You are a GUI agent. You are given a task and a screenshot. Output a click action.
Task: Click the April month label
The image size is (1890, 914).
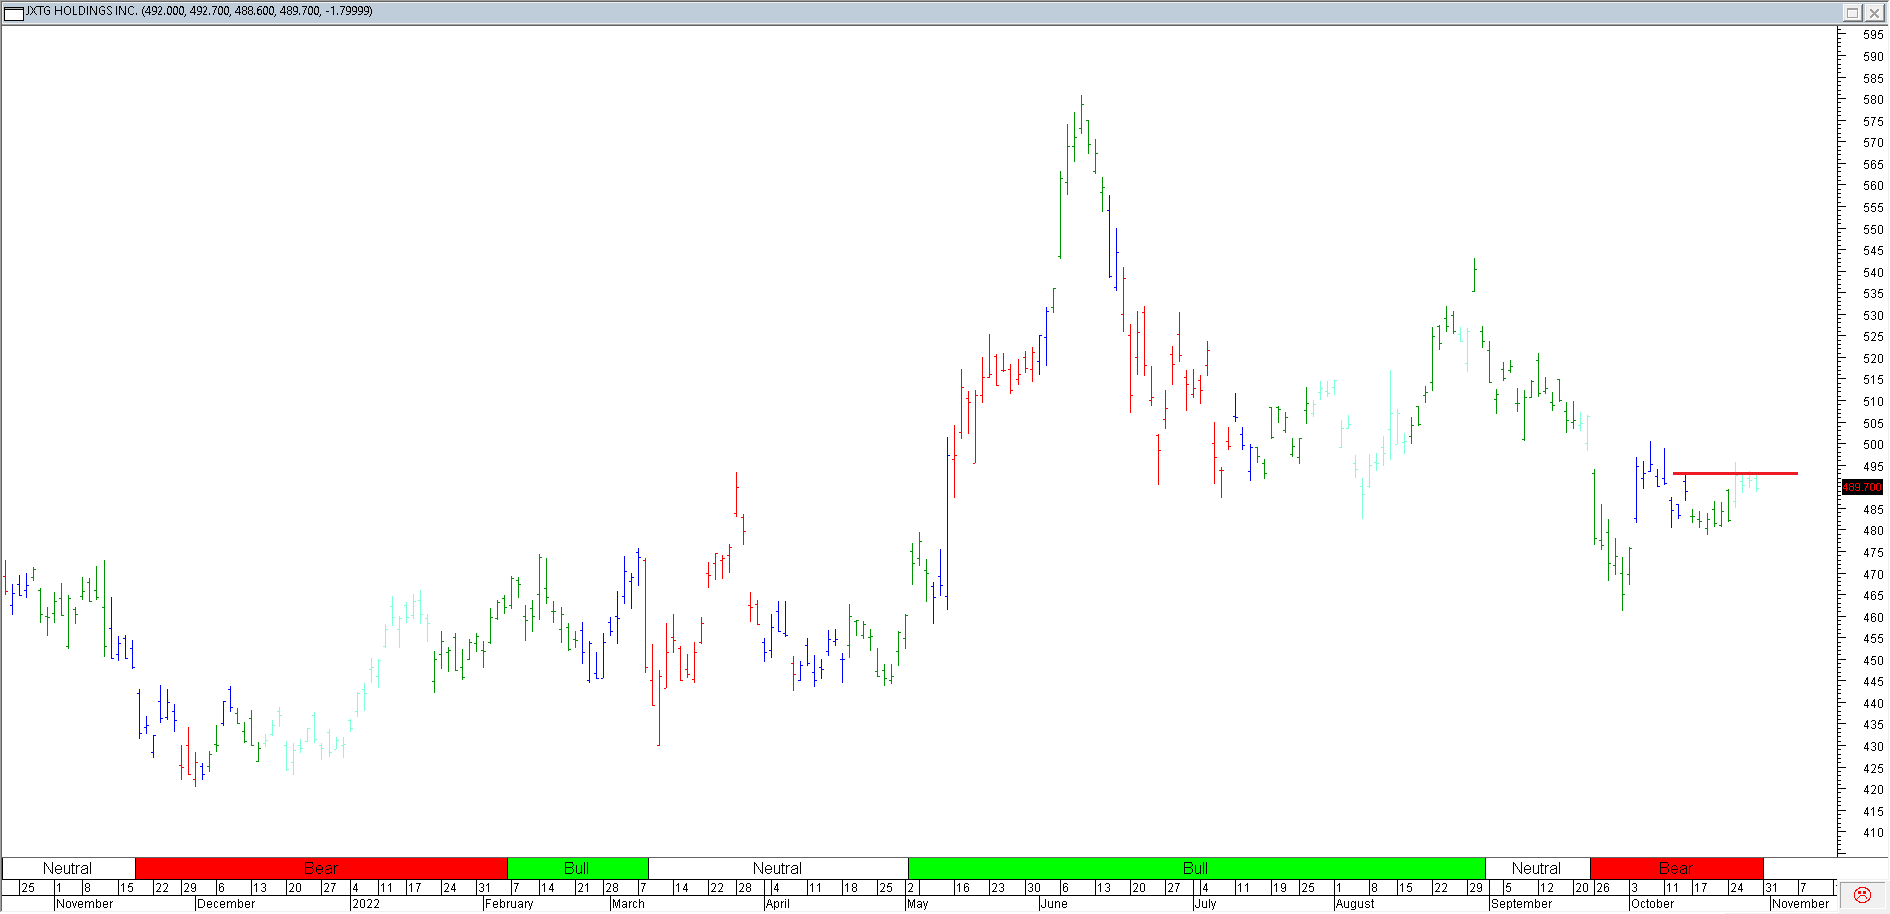point(777,903)
